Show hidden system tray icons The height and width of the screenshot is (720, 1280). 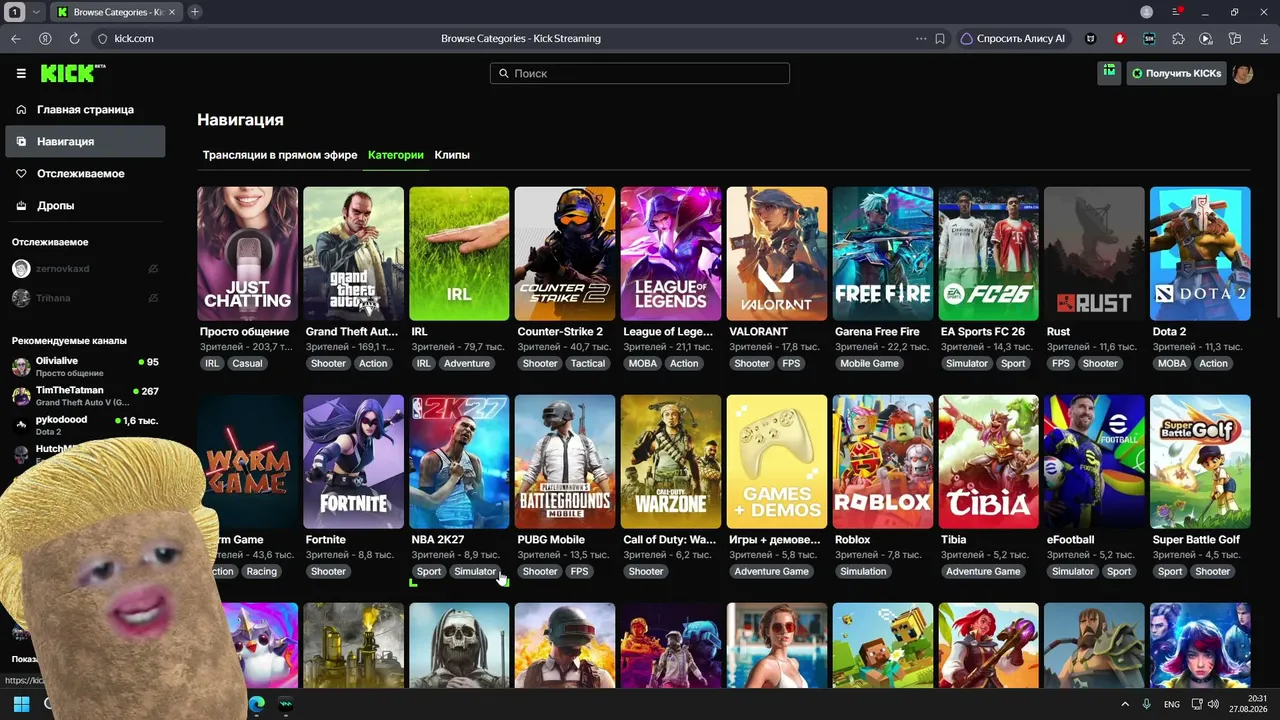coord(1125,704)
